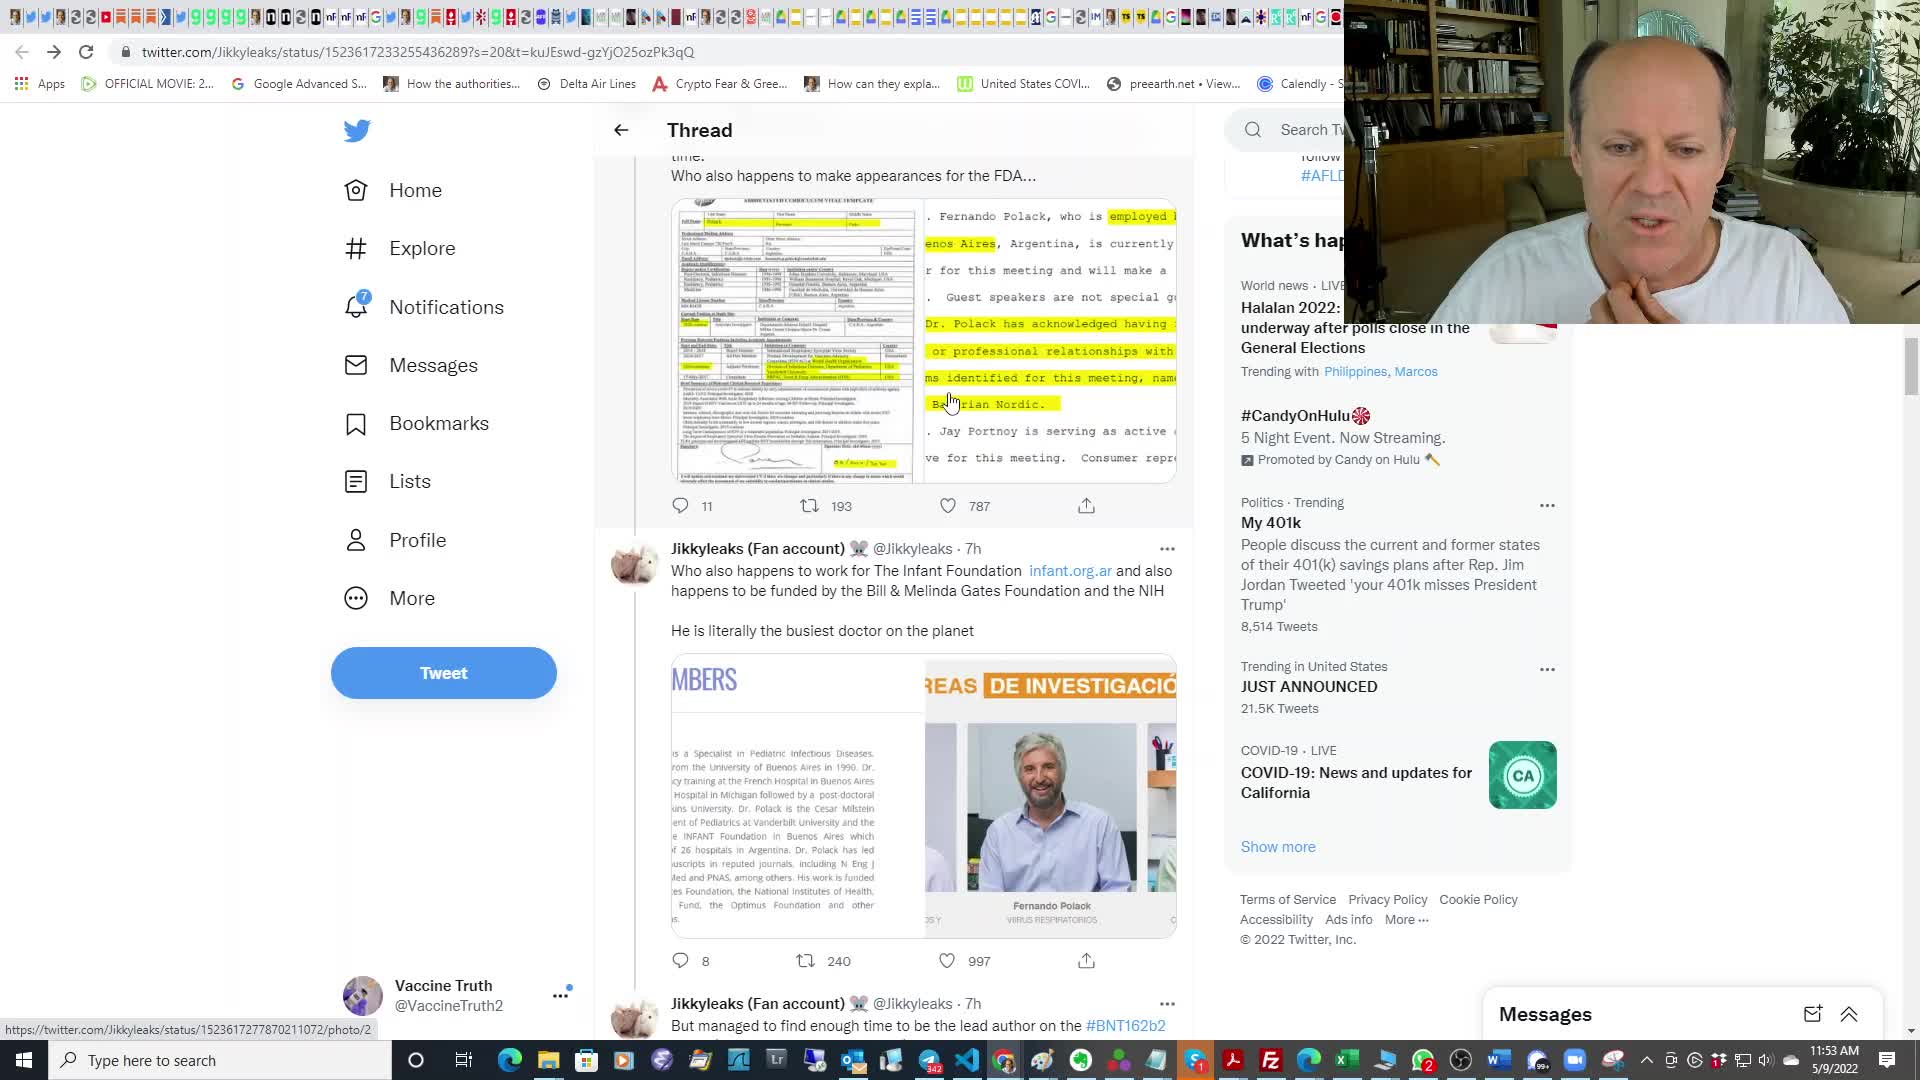This screenshot has height=1080, width=1920.
Task: Reload the page in the browser
Action: (x=86, y=52)
